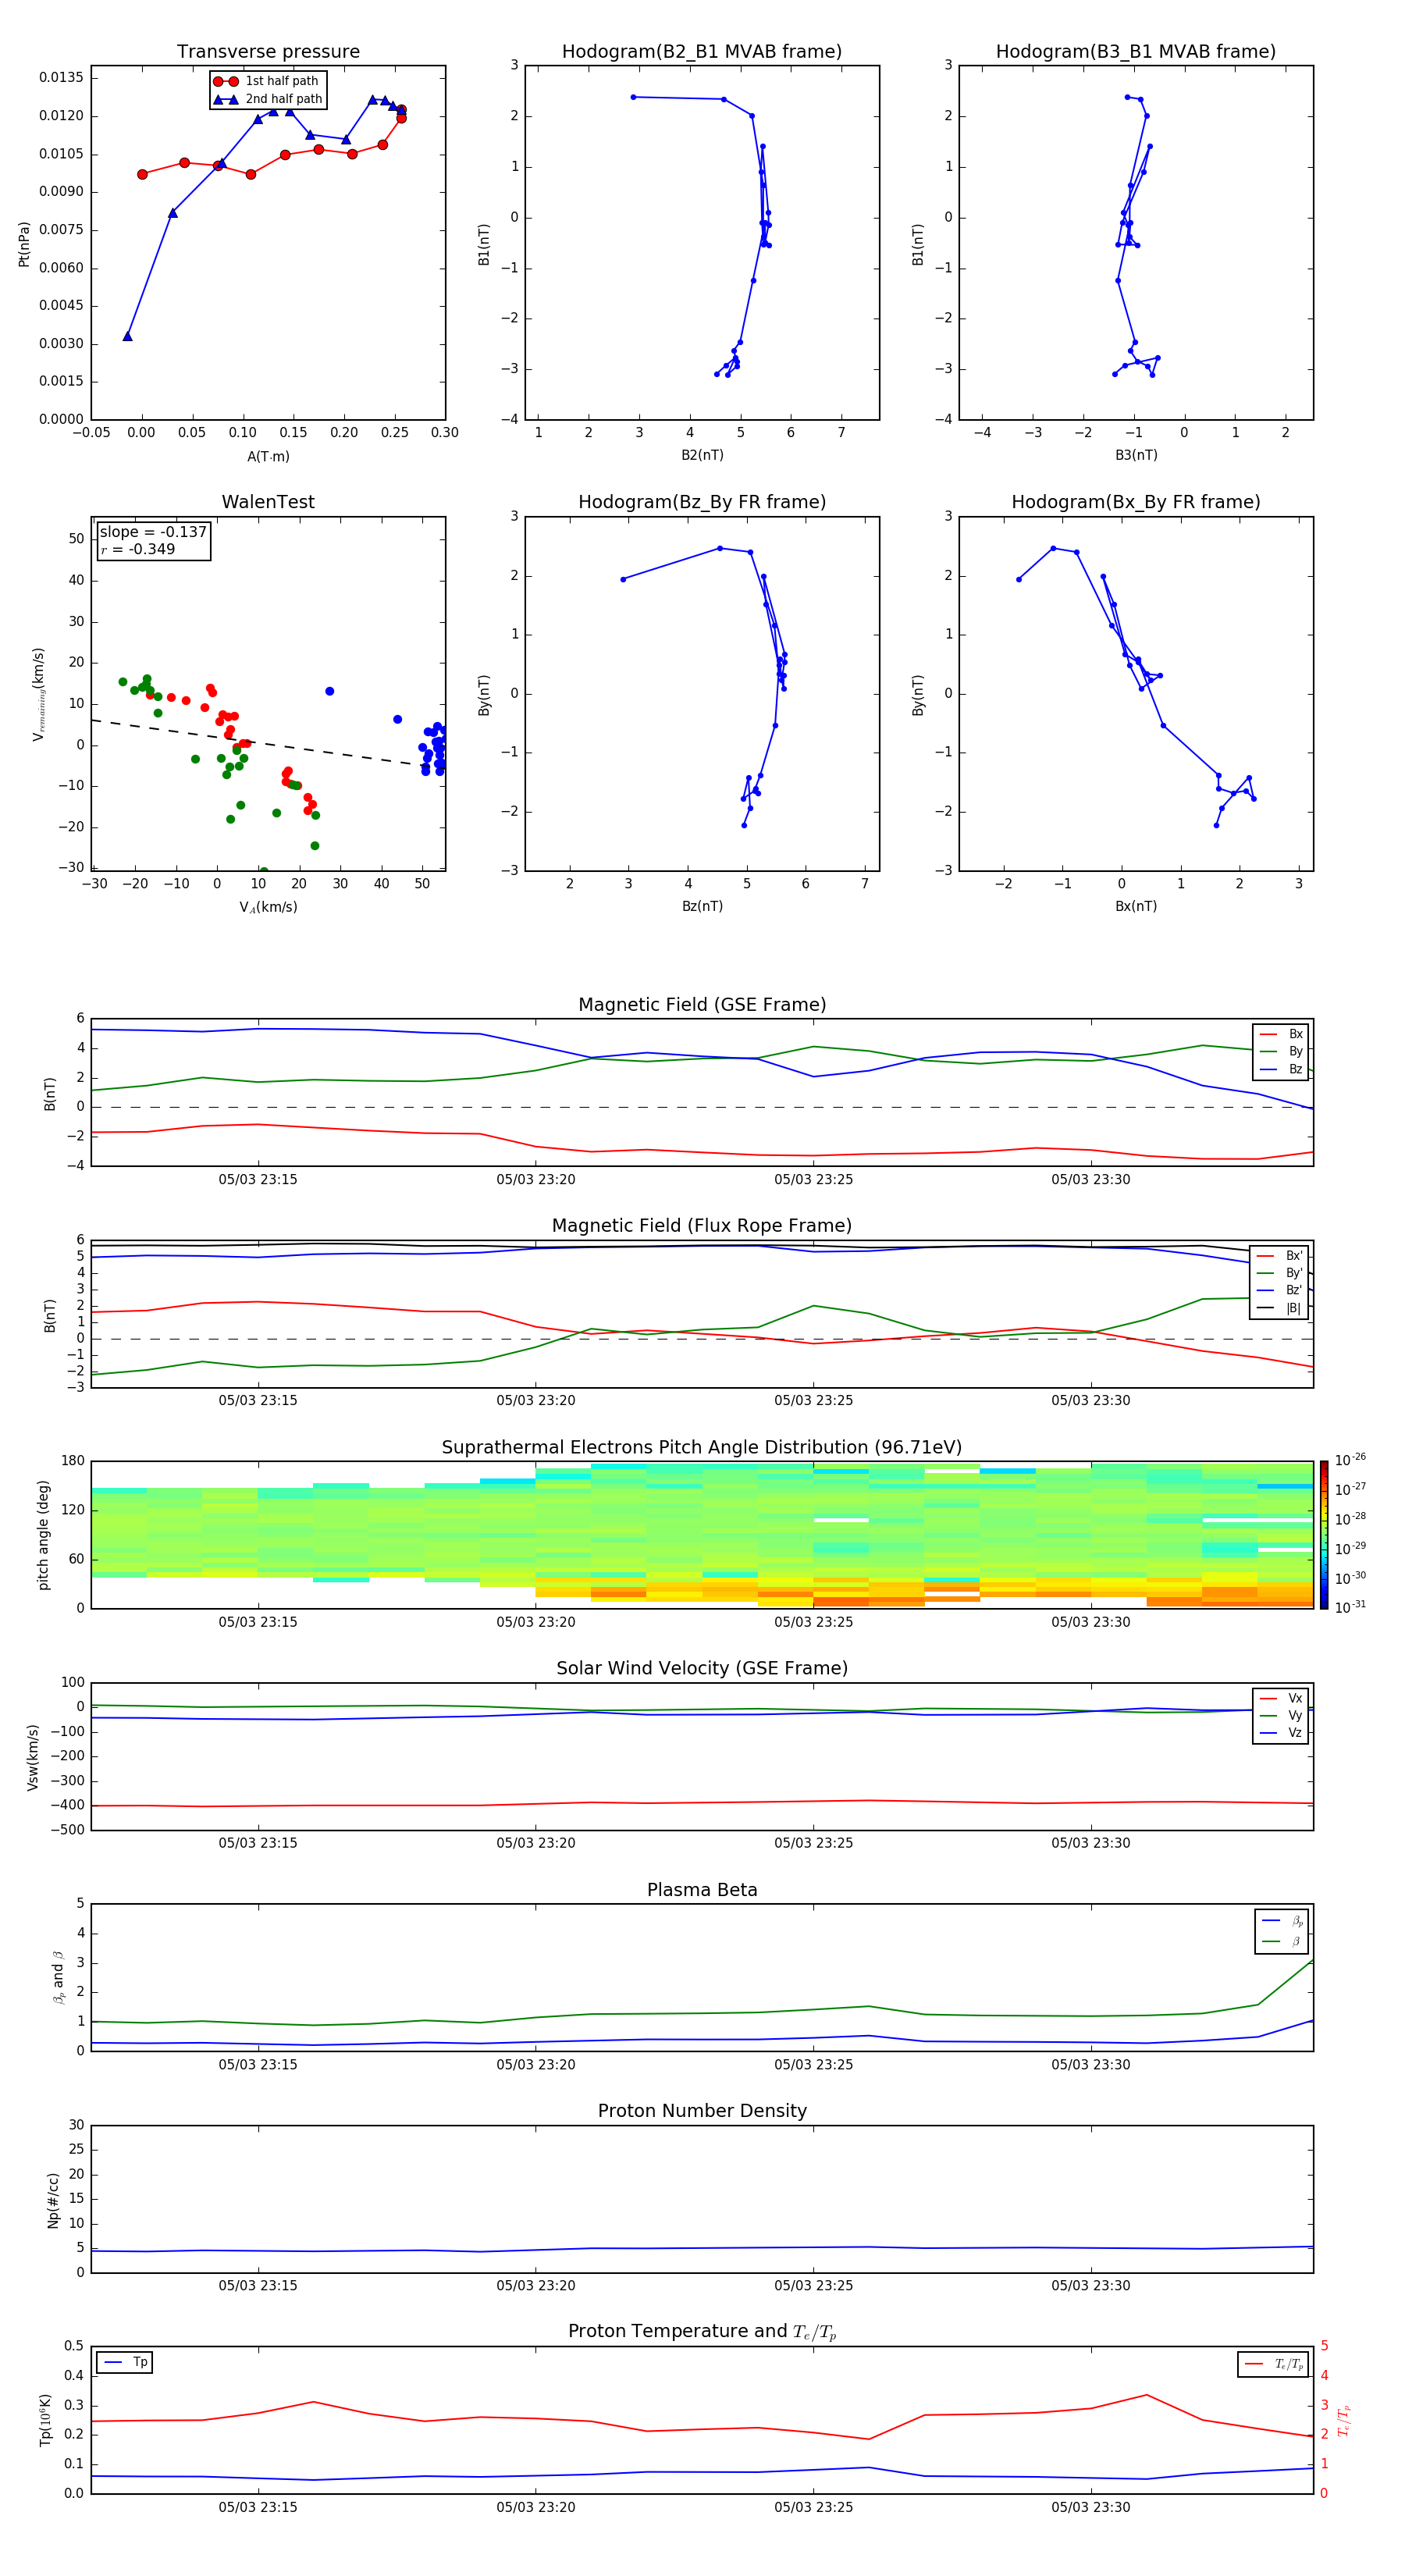Click the 'WalenTest' plot title
This screenshot has height=2576, width=1405.
point(268,502)
